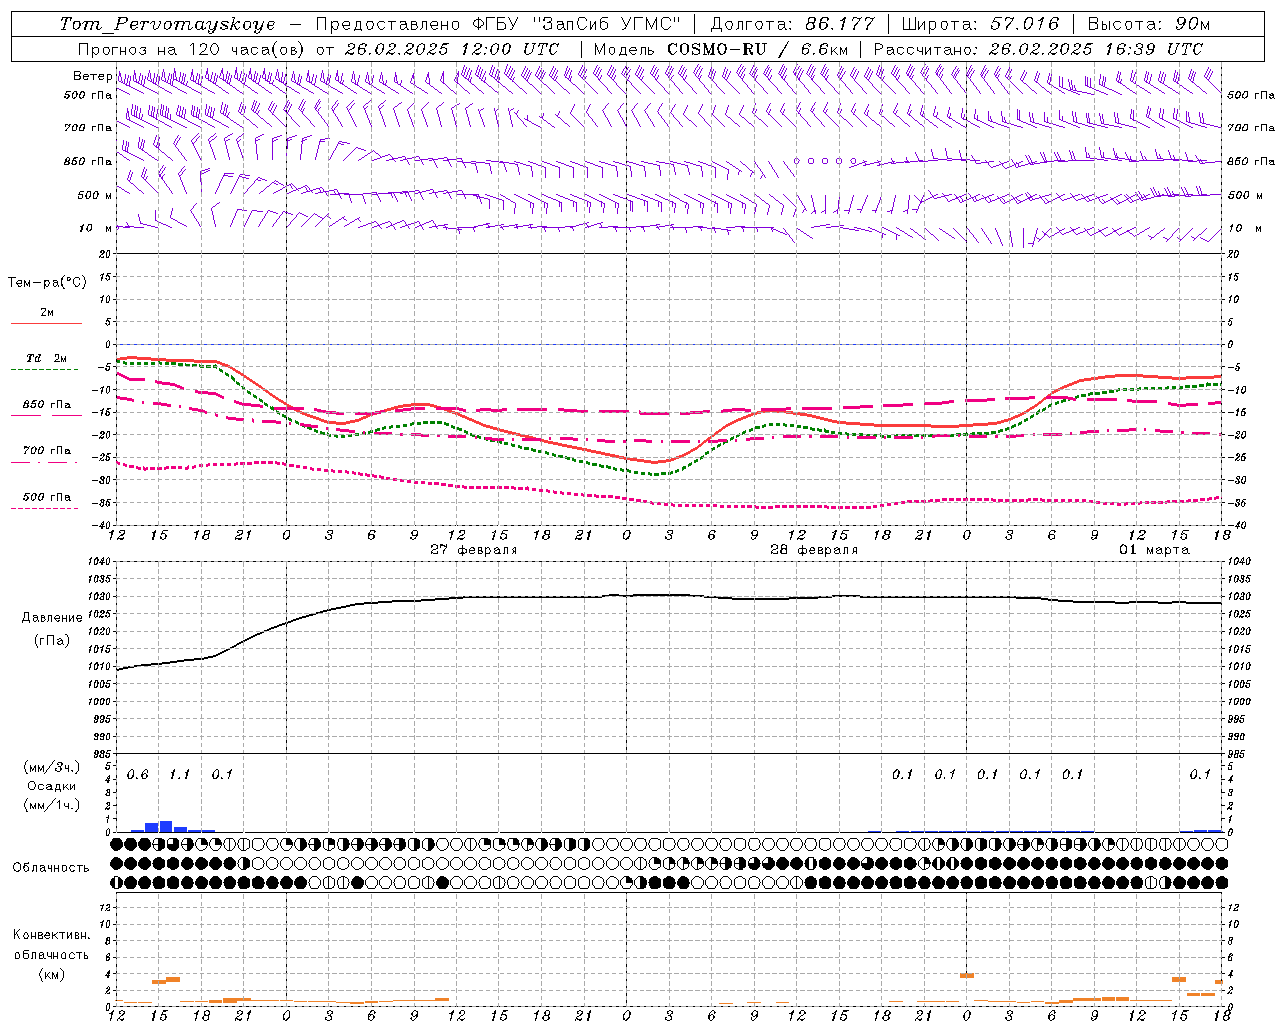
Task: Click the 500 м label left of wind barbs
Action: point(95,195)
